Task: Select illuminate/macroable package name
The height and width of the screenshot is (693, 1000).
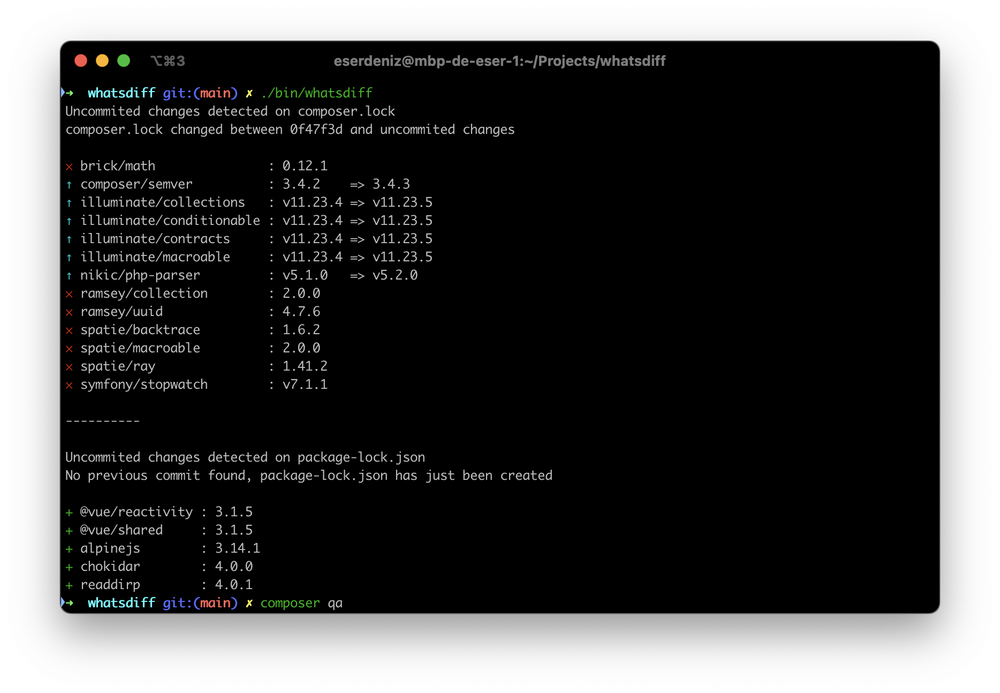Action: pyautogui.click(x=155, y=257)
